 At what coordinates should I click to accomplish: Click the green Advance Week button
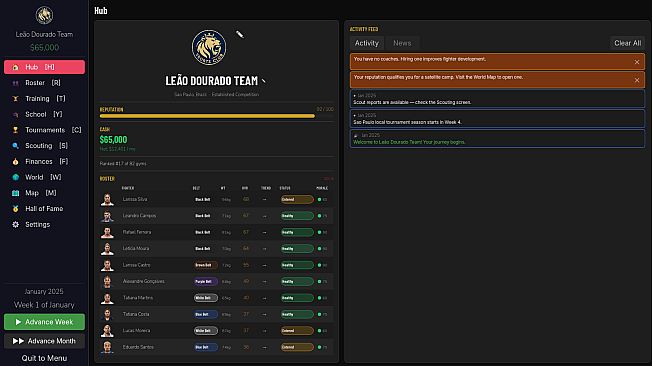pyautogui.click(x=44, y=322)
